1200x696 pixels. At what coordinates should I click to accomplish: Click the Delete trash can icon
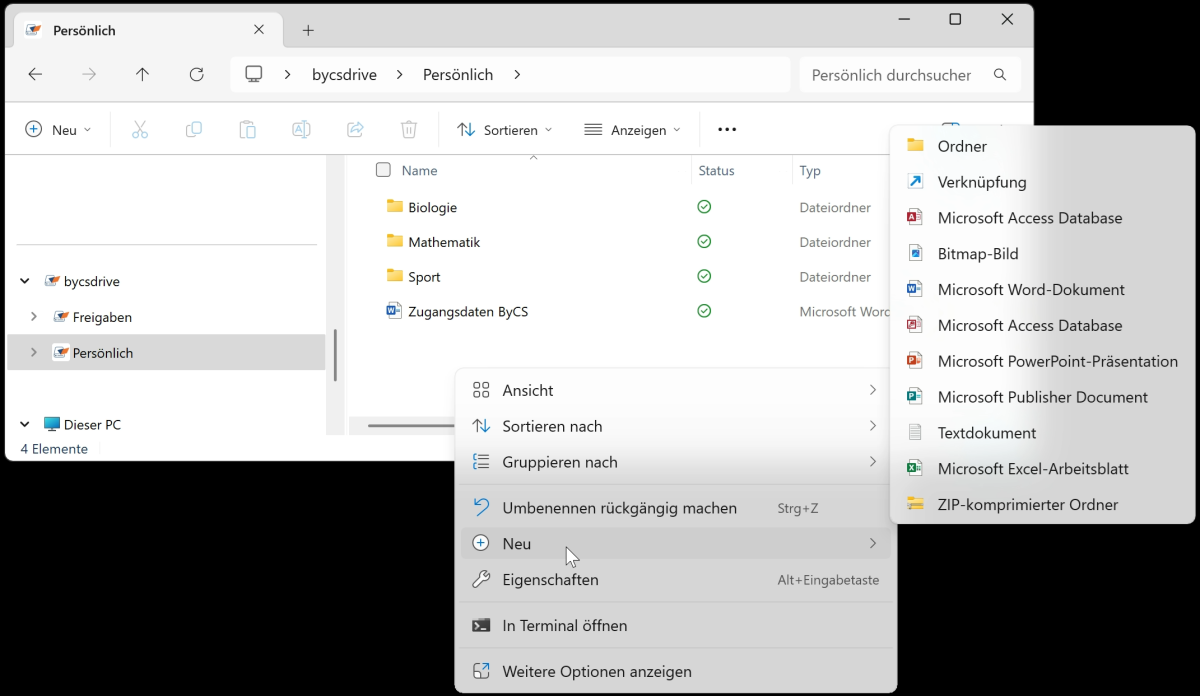(x=408, y=130)
